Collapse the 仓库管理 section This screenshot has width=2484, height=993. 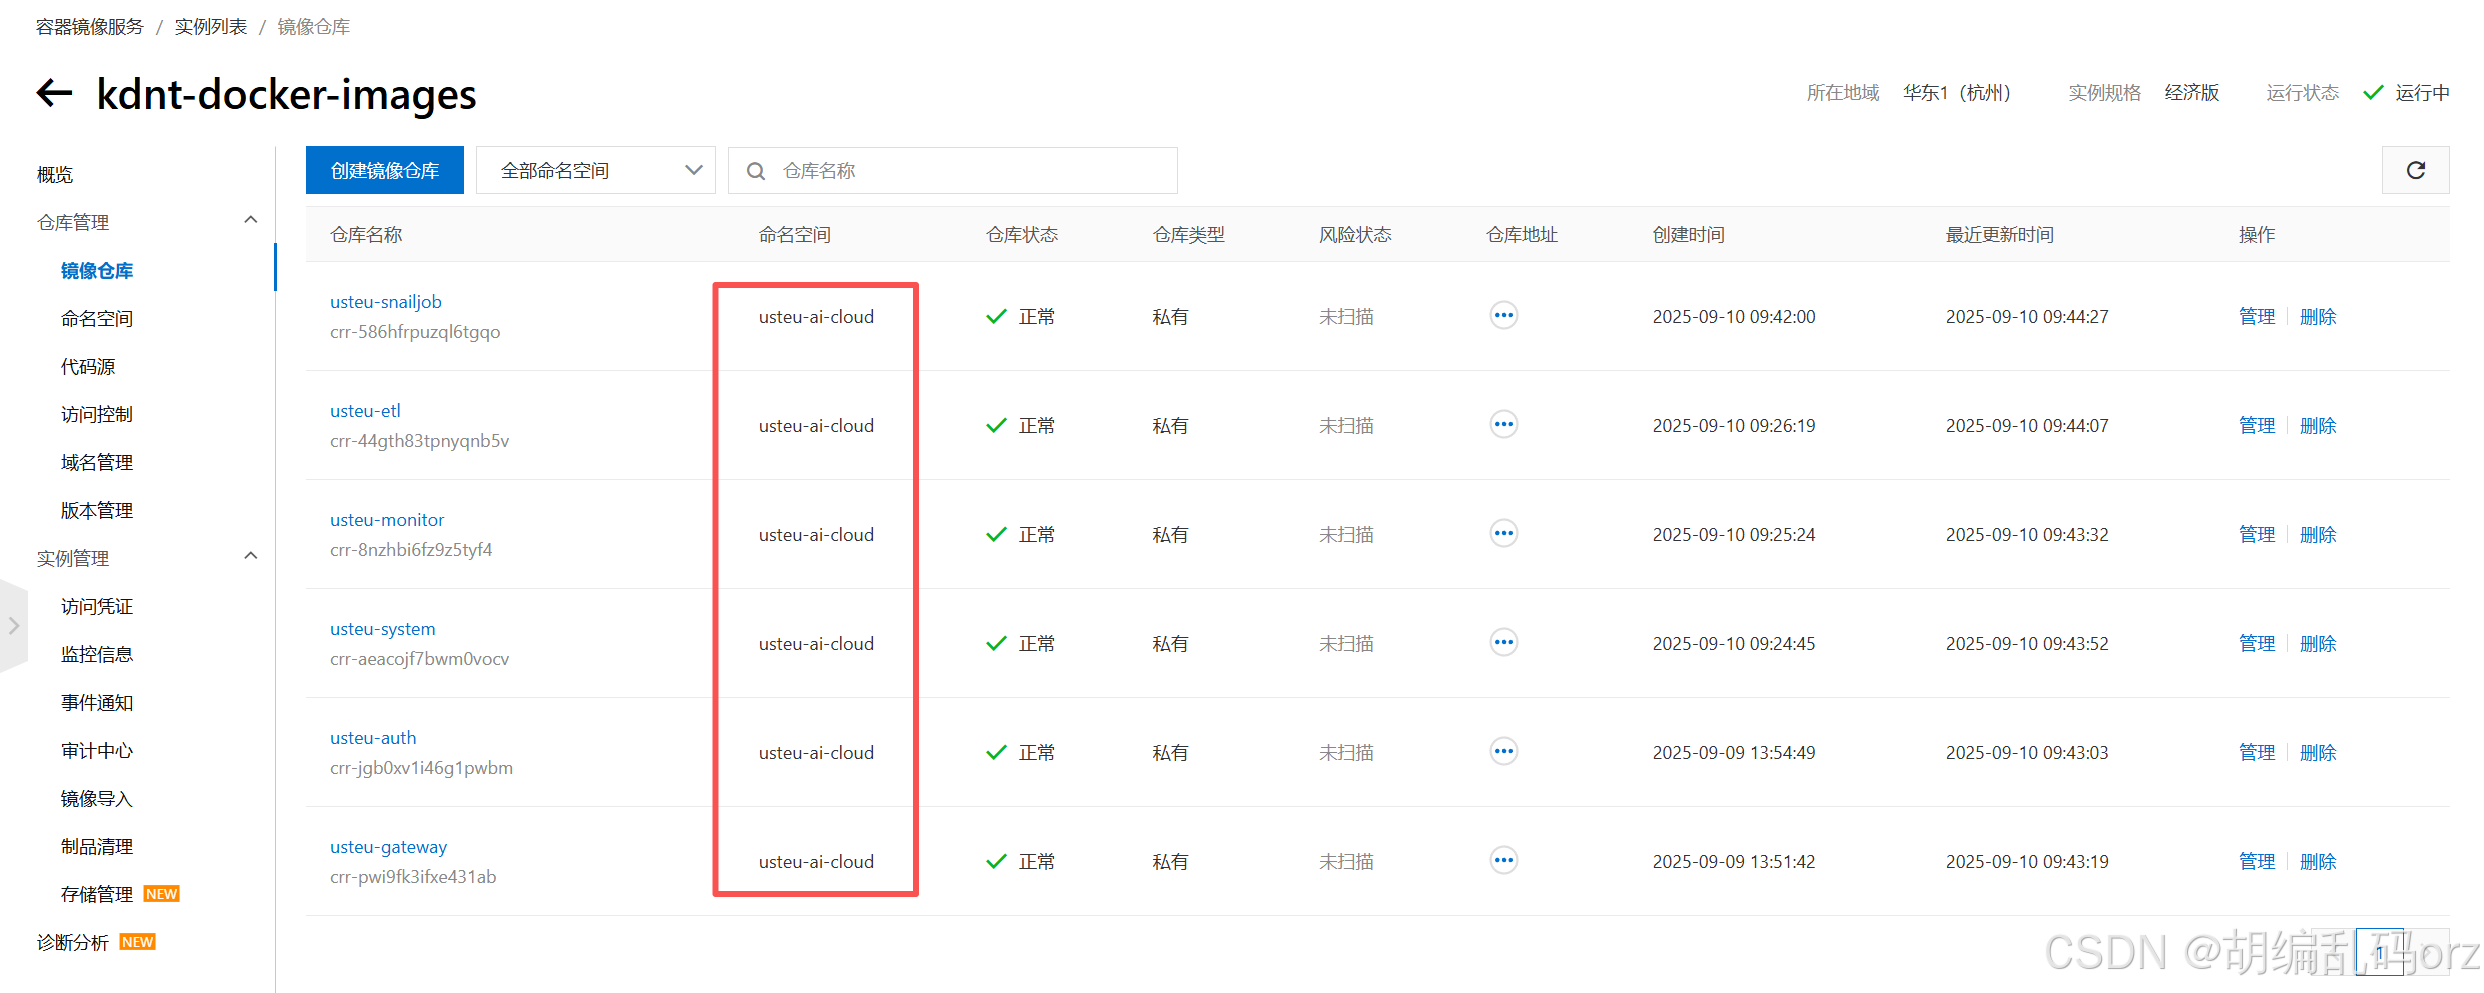[251, 220]
